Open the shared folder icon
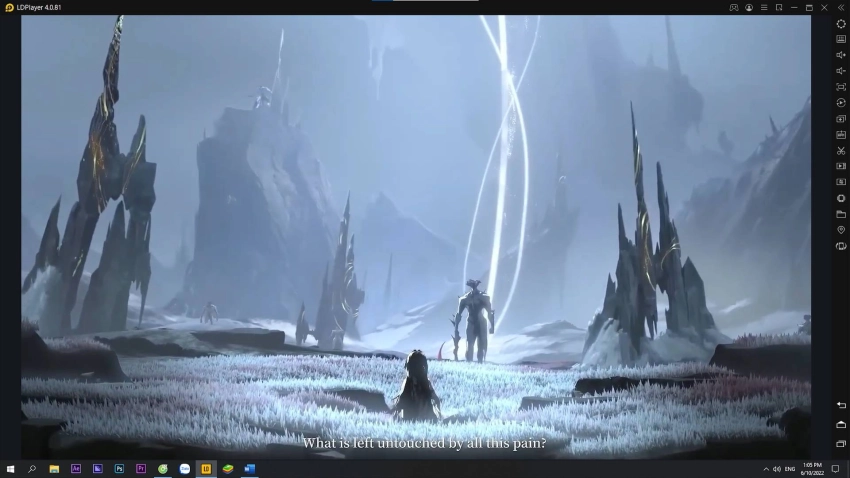The width and height of the screenshot is (850, 478). (841, 214)
